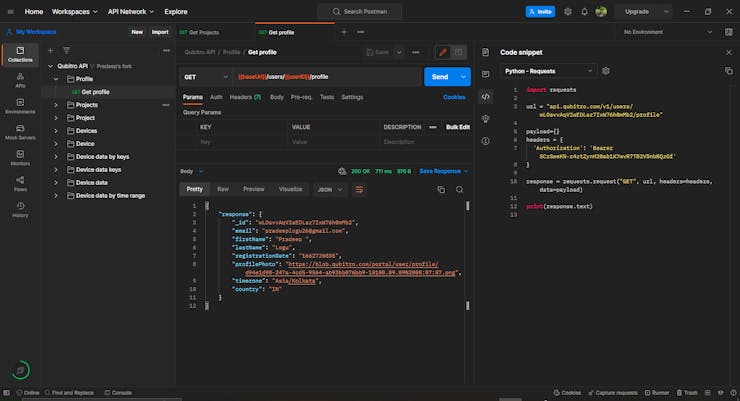Click the notifications bell icon

[x=583, y=12]
